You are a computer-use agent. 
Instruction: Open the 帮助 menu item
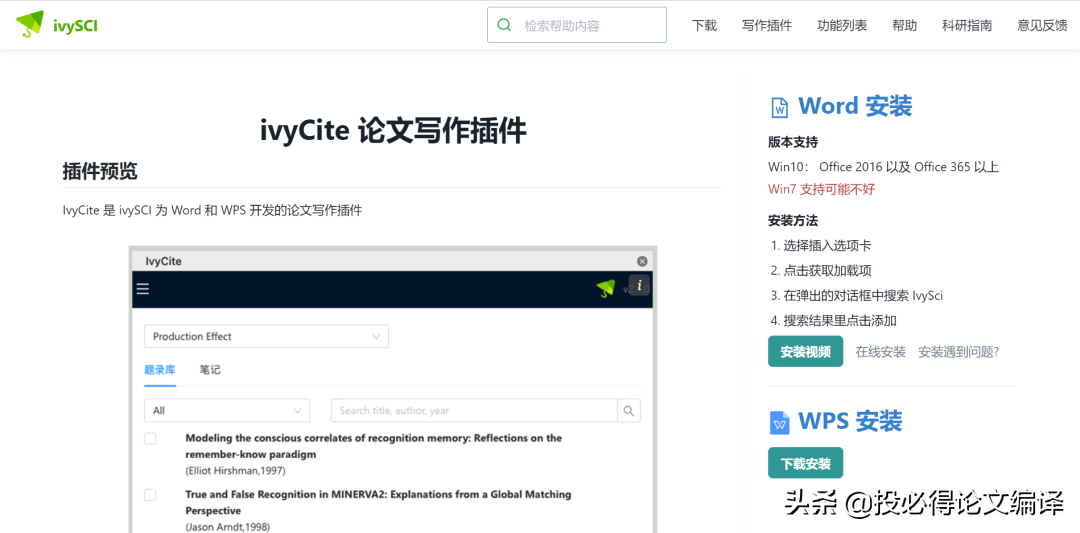(x=904, y=25)
